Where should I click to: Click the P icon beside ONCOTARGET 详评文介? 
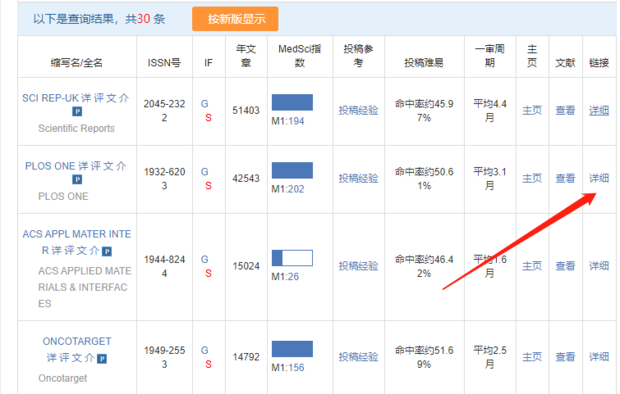coord(102,359)
